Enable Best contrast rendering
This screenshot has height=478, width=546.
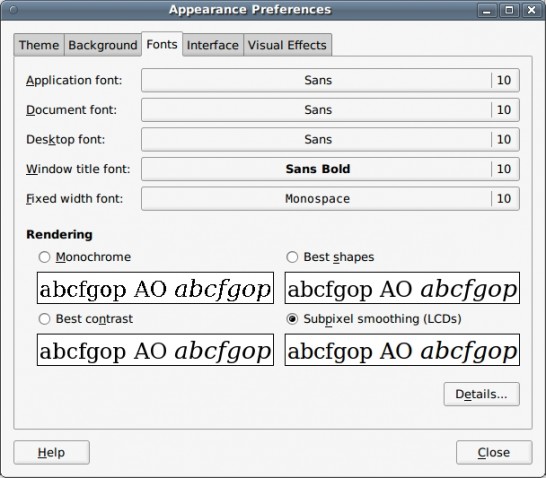pyautogui.click(x=86, y=319)
